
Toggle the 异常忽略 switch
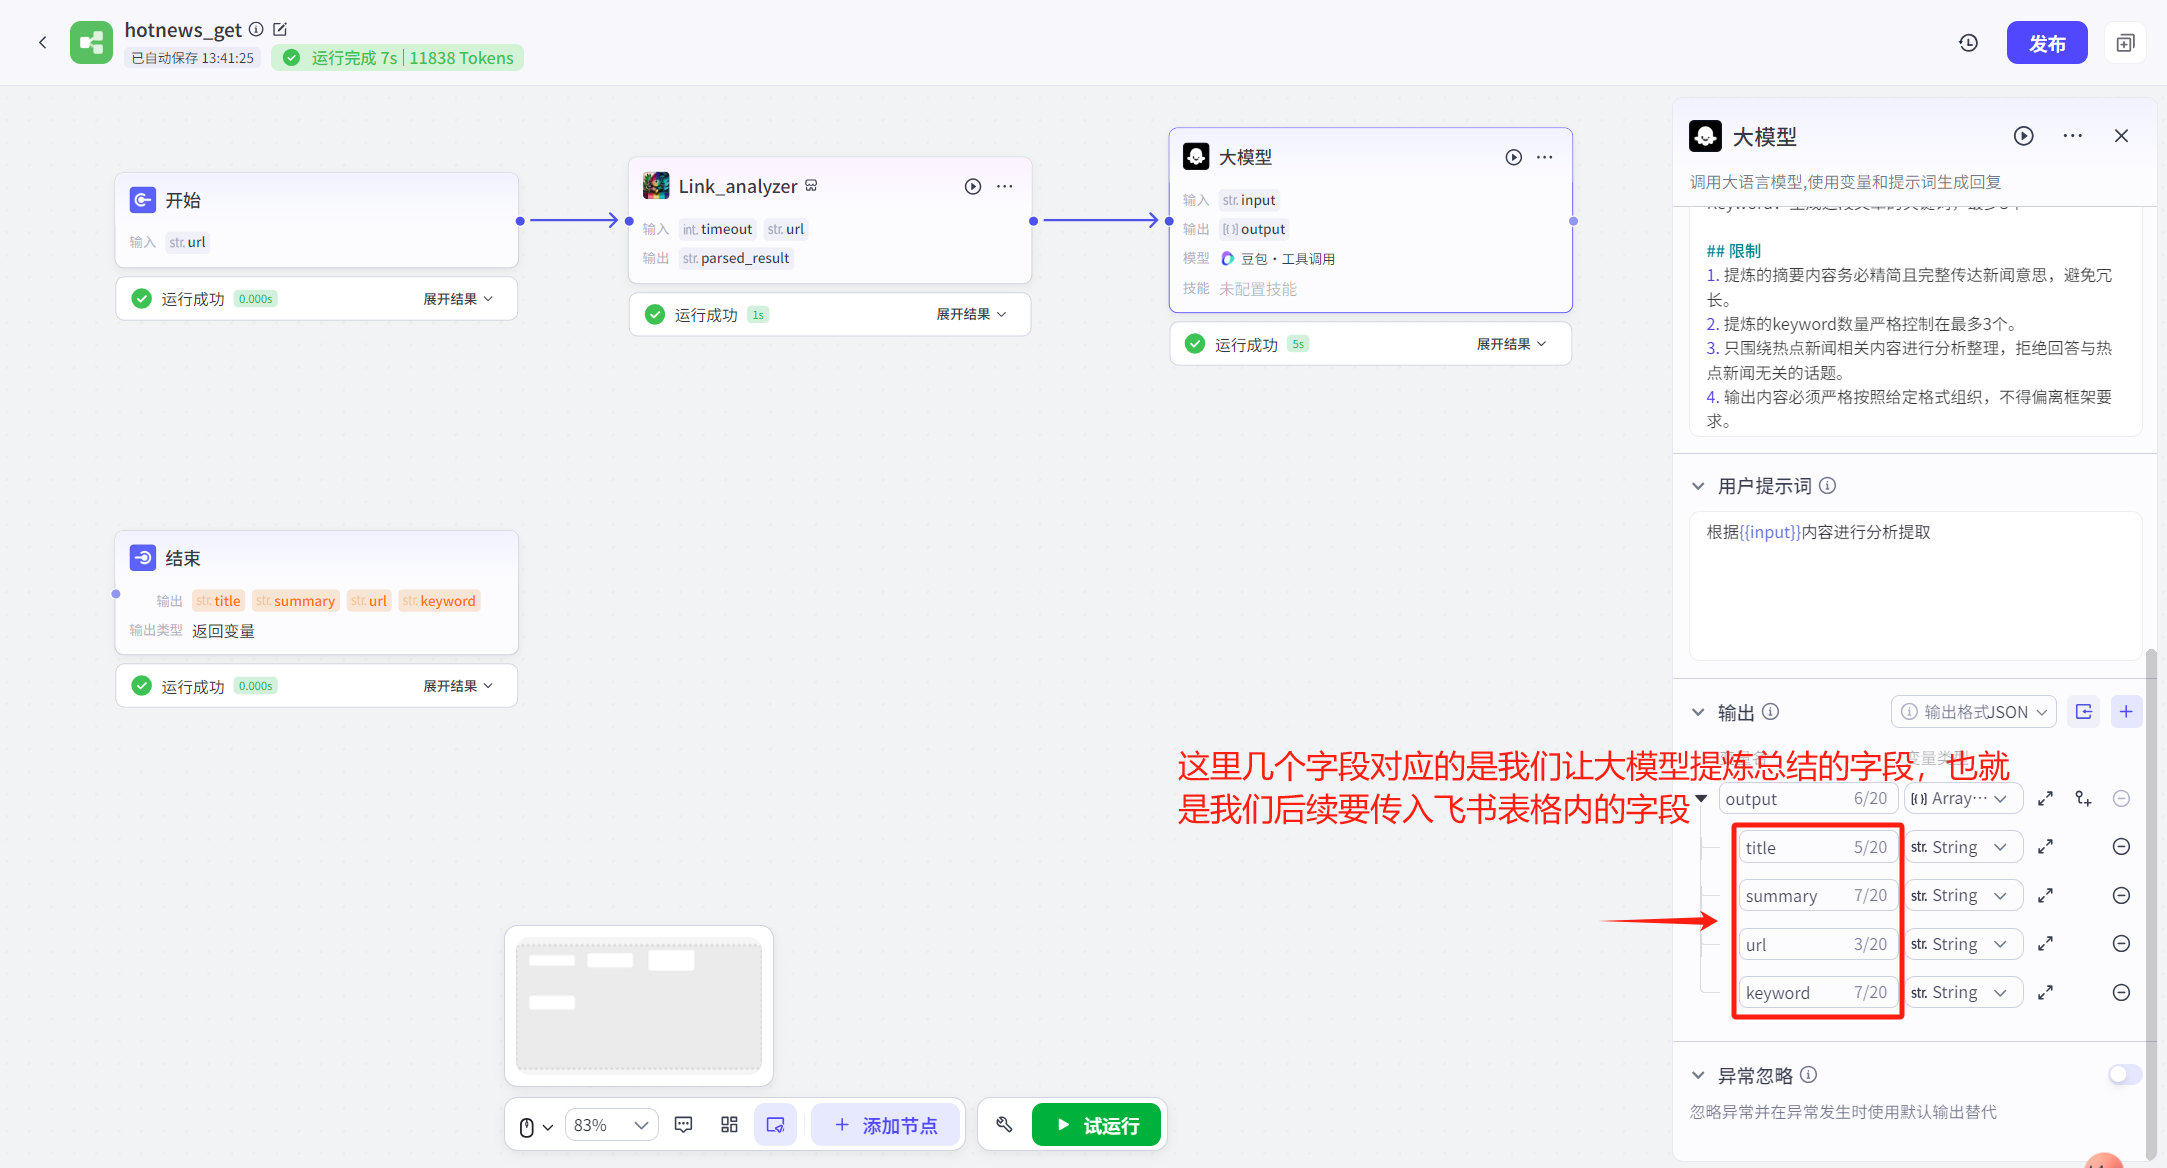click(x=2124, y=1074)
